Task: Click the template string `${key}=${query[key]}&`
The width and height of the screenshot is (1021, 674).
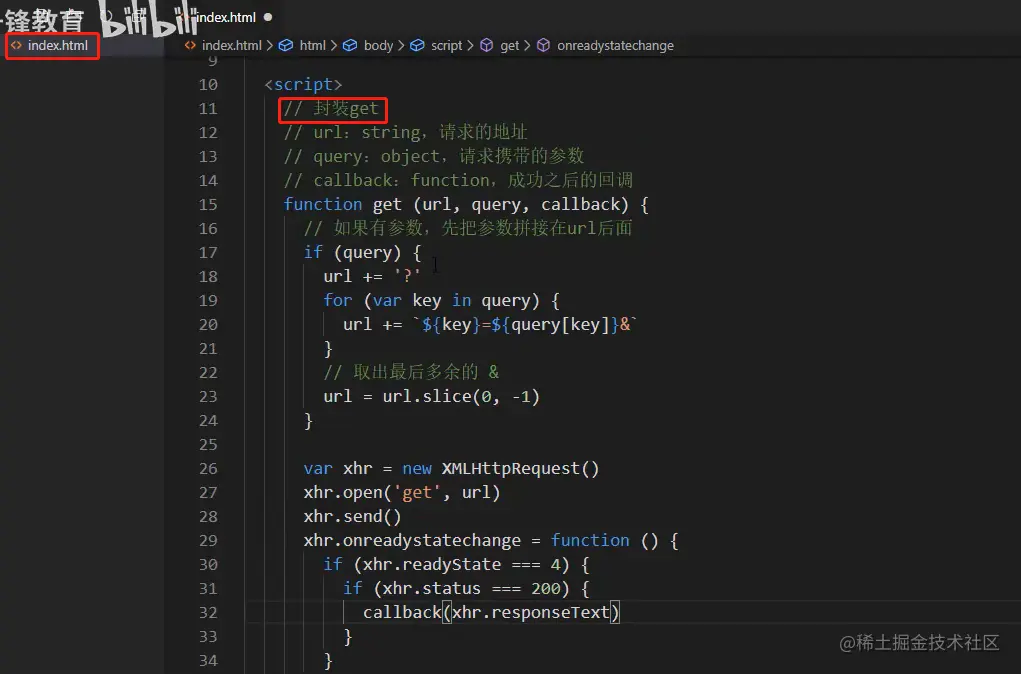Action: (525, 324)
